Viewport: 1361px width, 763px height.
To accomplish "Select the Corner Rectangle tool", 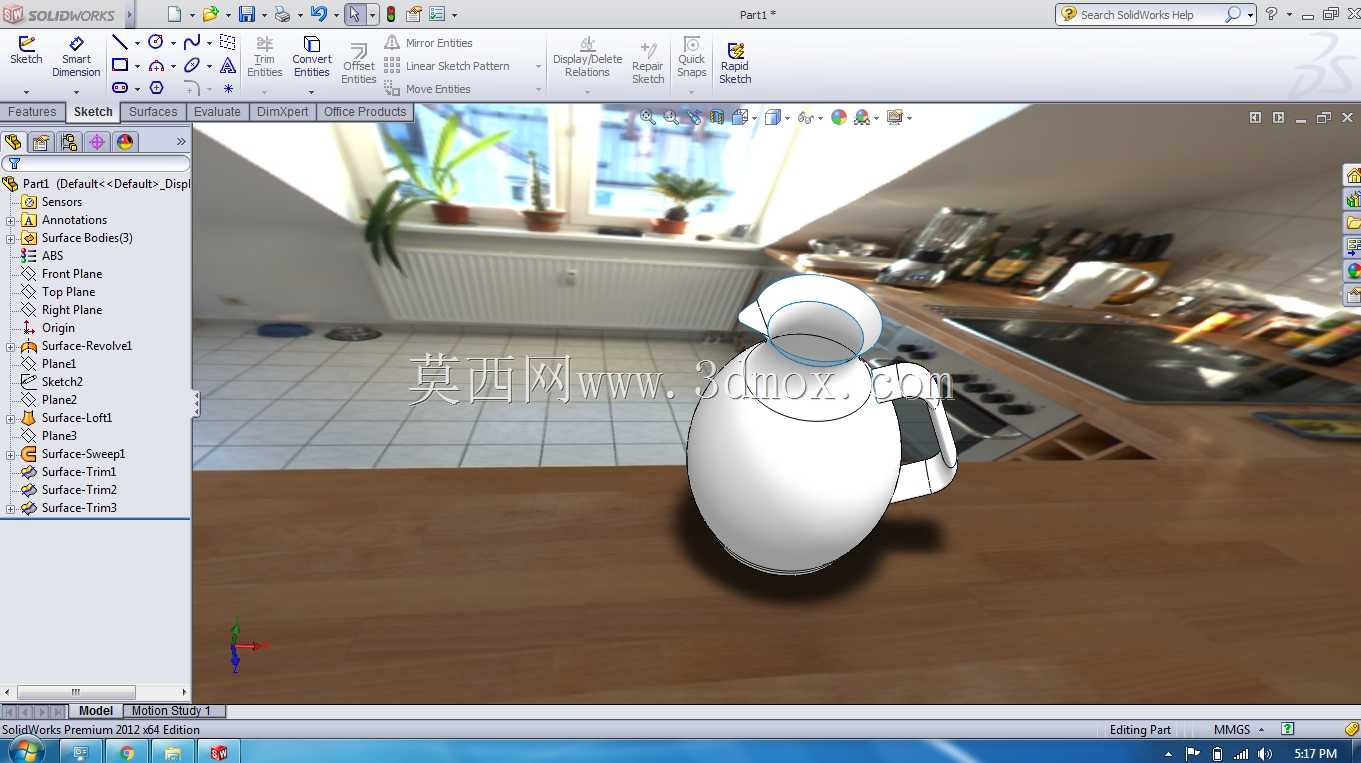I will coord(120,65).
